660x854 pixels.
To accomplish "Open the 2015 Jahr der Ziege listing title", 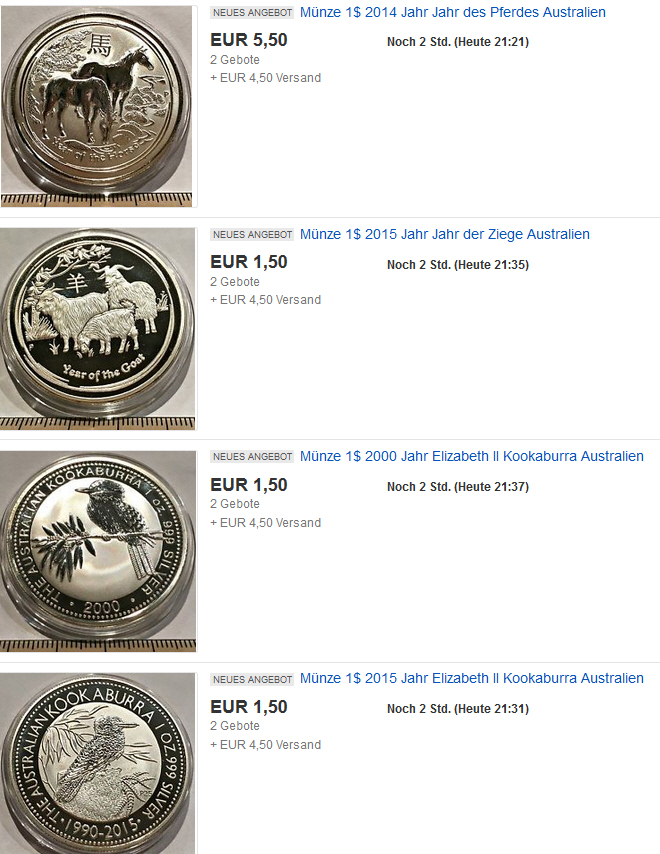I will coord(444,234).
